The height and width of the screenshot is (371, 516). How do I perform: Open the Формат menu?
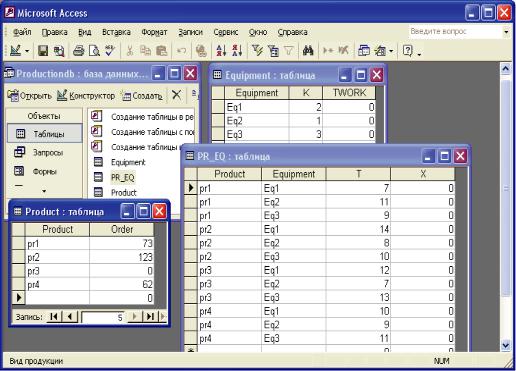[154, 32]
